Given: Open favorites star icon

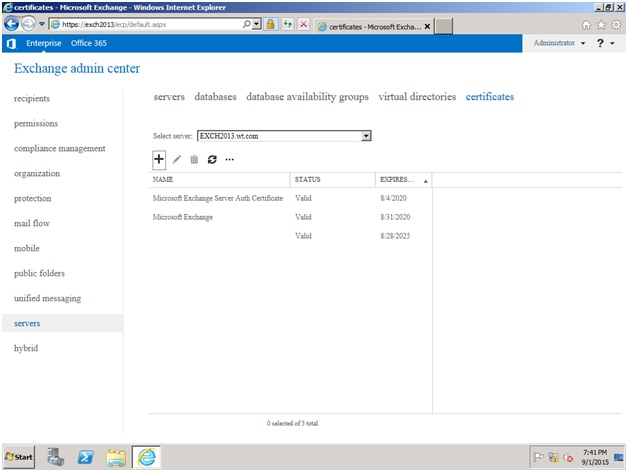Looking at the screenshot, I should [x=601, y=25].
